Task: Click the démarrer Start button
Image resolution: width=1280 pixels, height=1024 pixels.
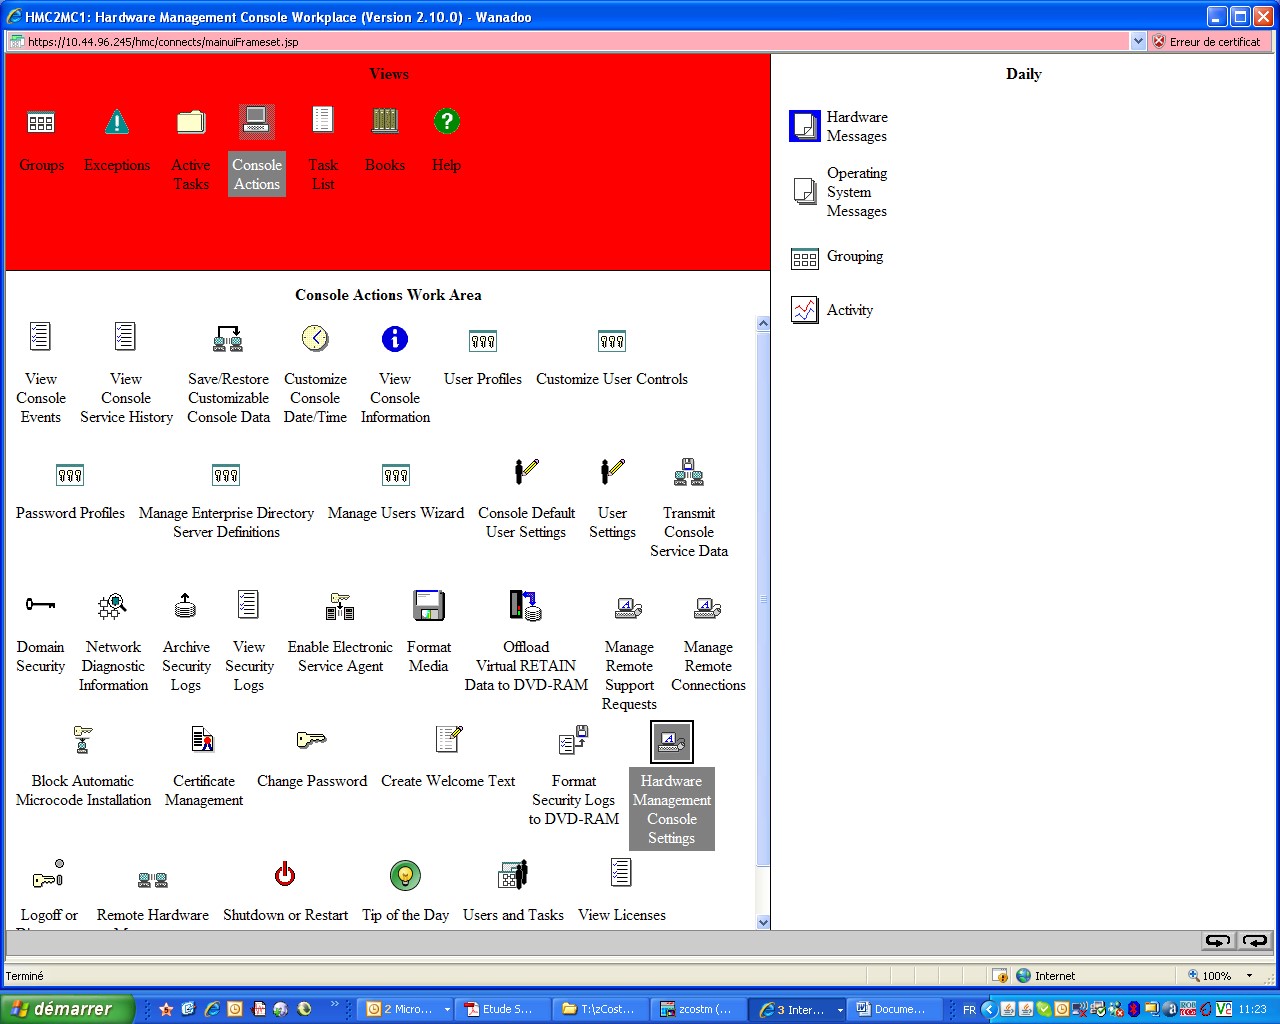Action: [66, 1009]
